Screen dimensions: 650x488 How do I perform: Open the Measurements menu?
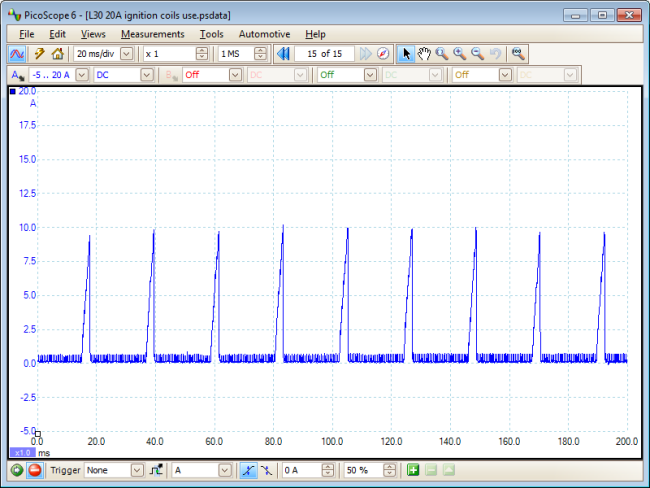152,34
